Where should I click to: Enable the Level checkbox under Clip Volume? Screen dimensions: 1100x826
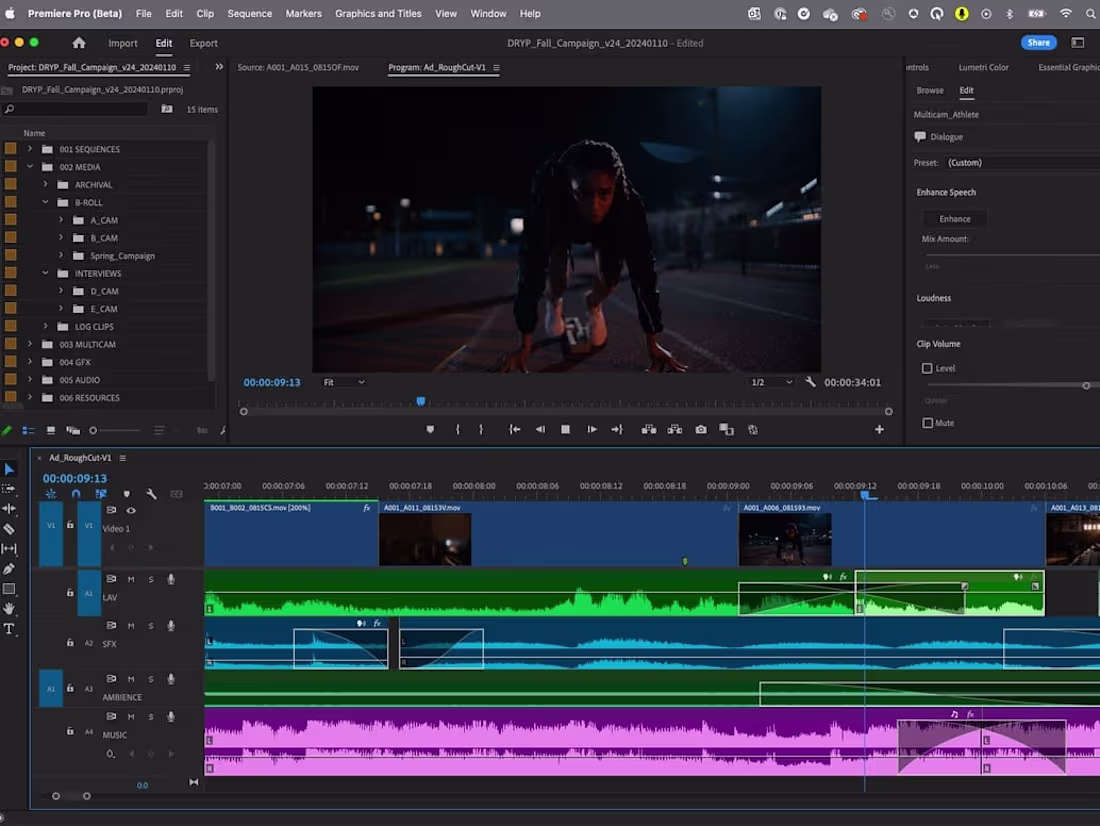tap(928, 368)
